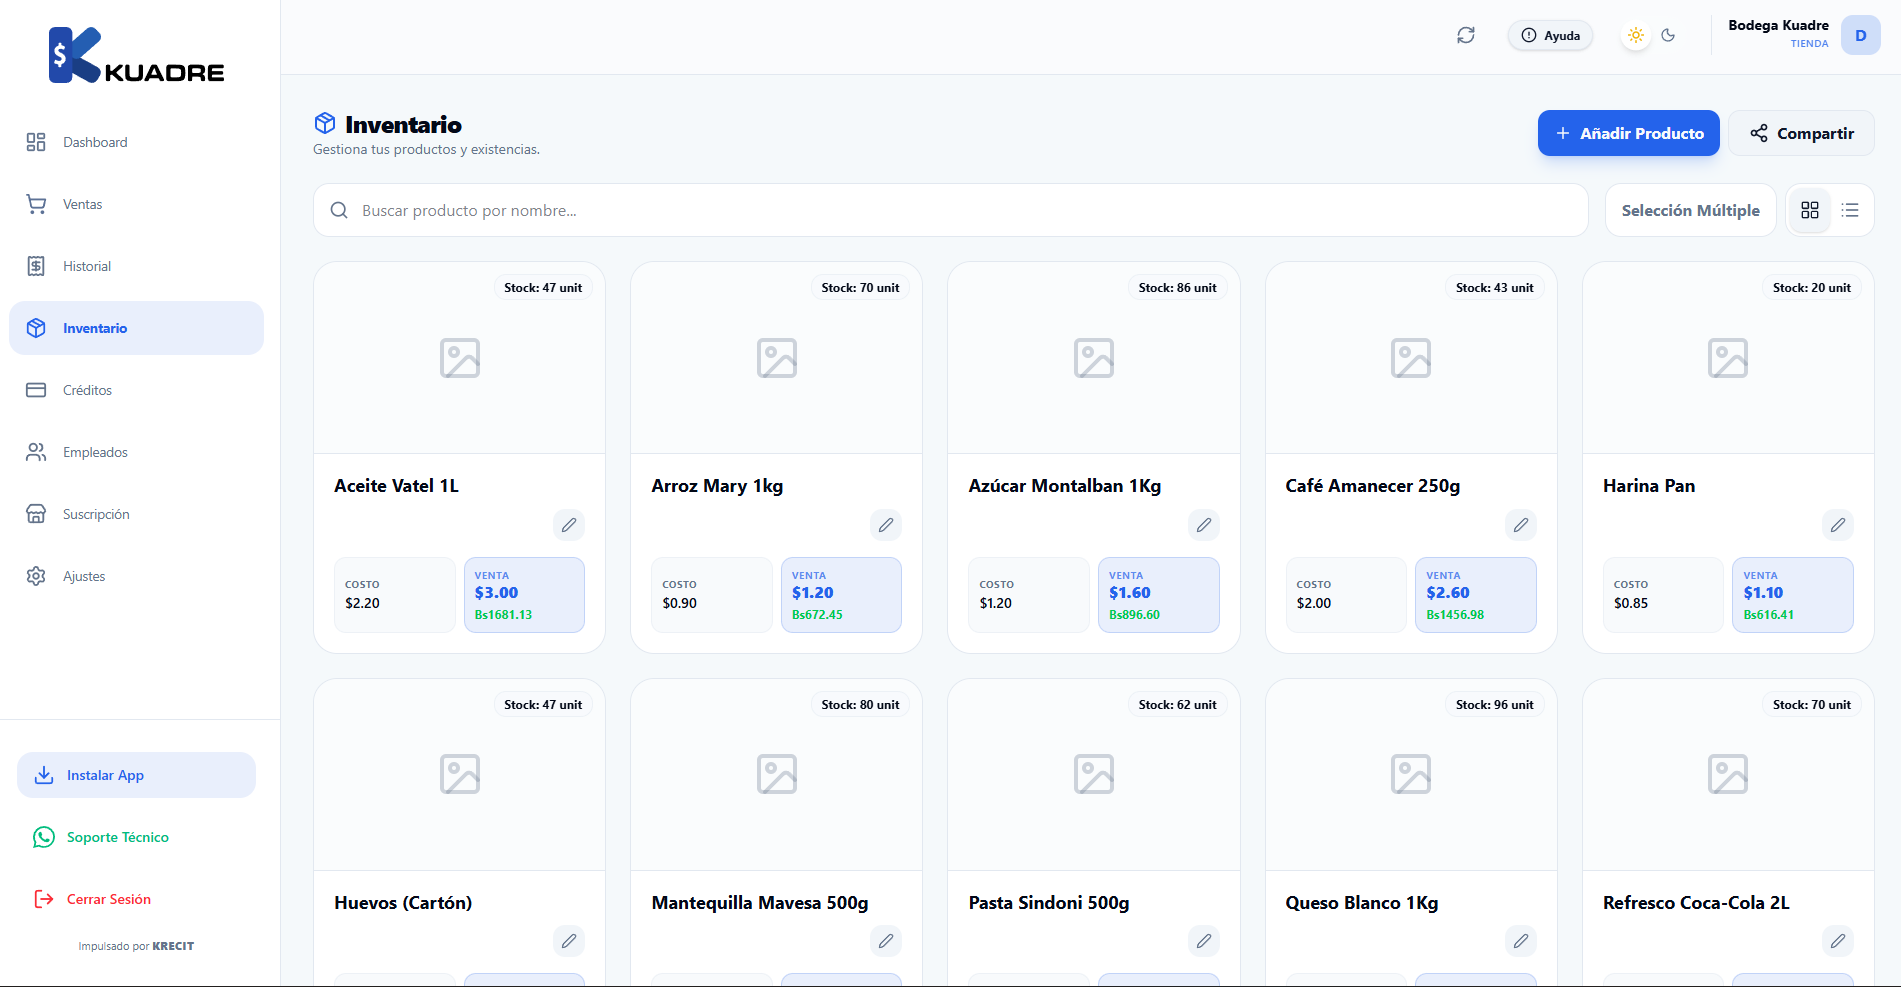Open the Ayuda help button
This screenshot has height=987, width=1901.
coord(1550,35)
